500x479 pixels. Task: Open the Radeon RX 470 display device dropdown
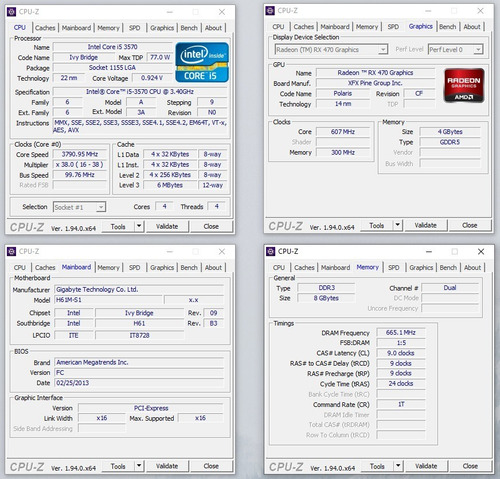click(x=331, y=50)
